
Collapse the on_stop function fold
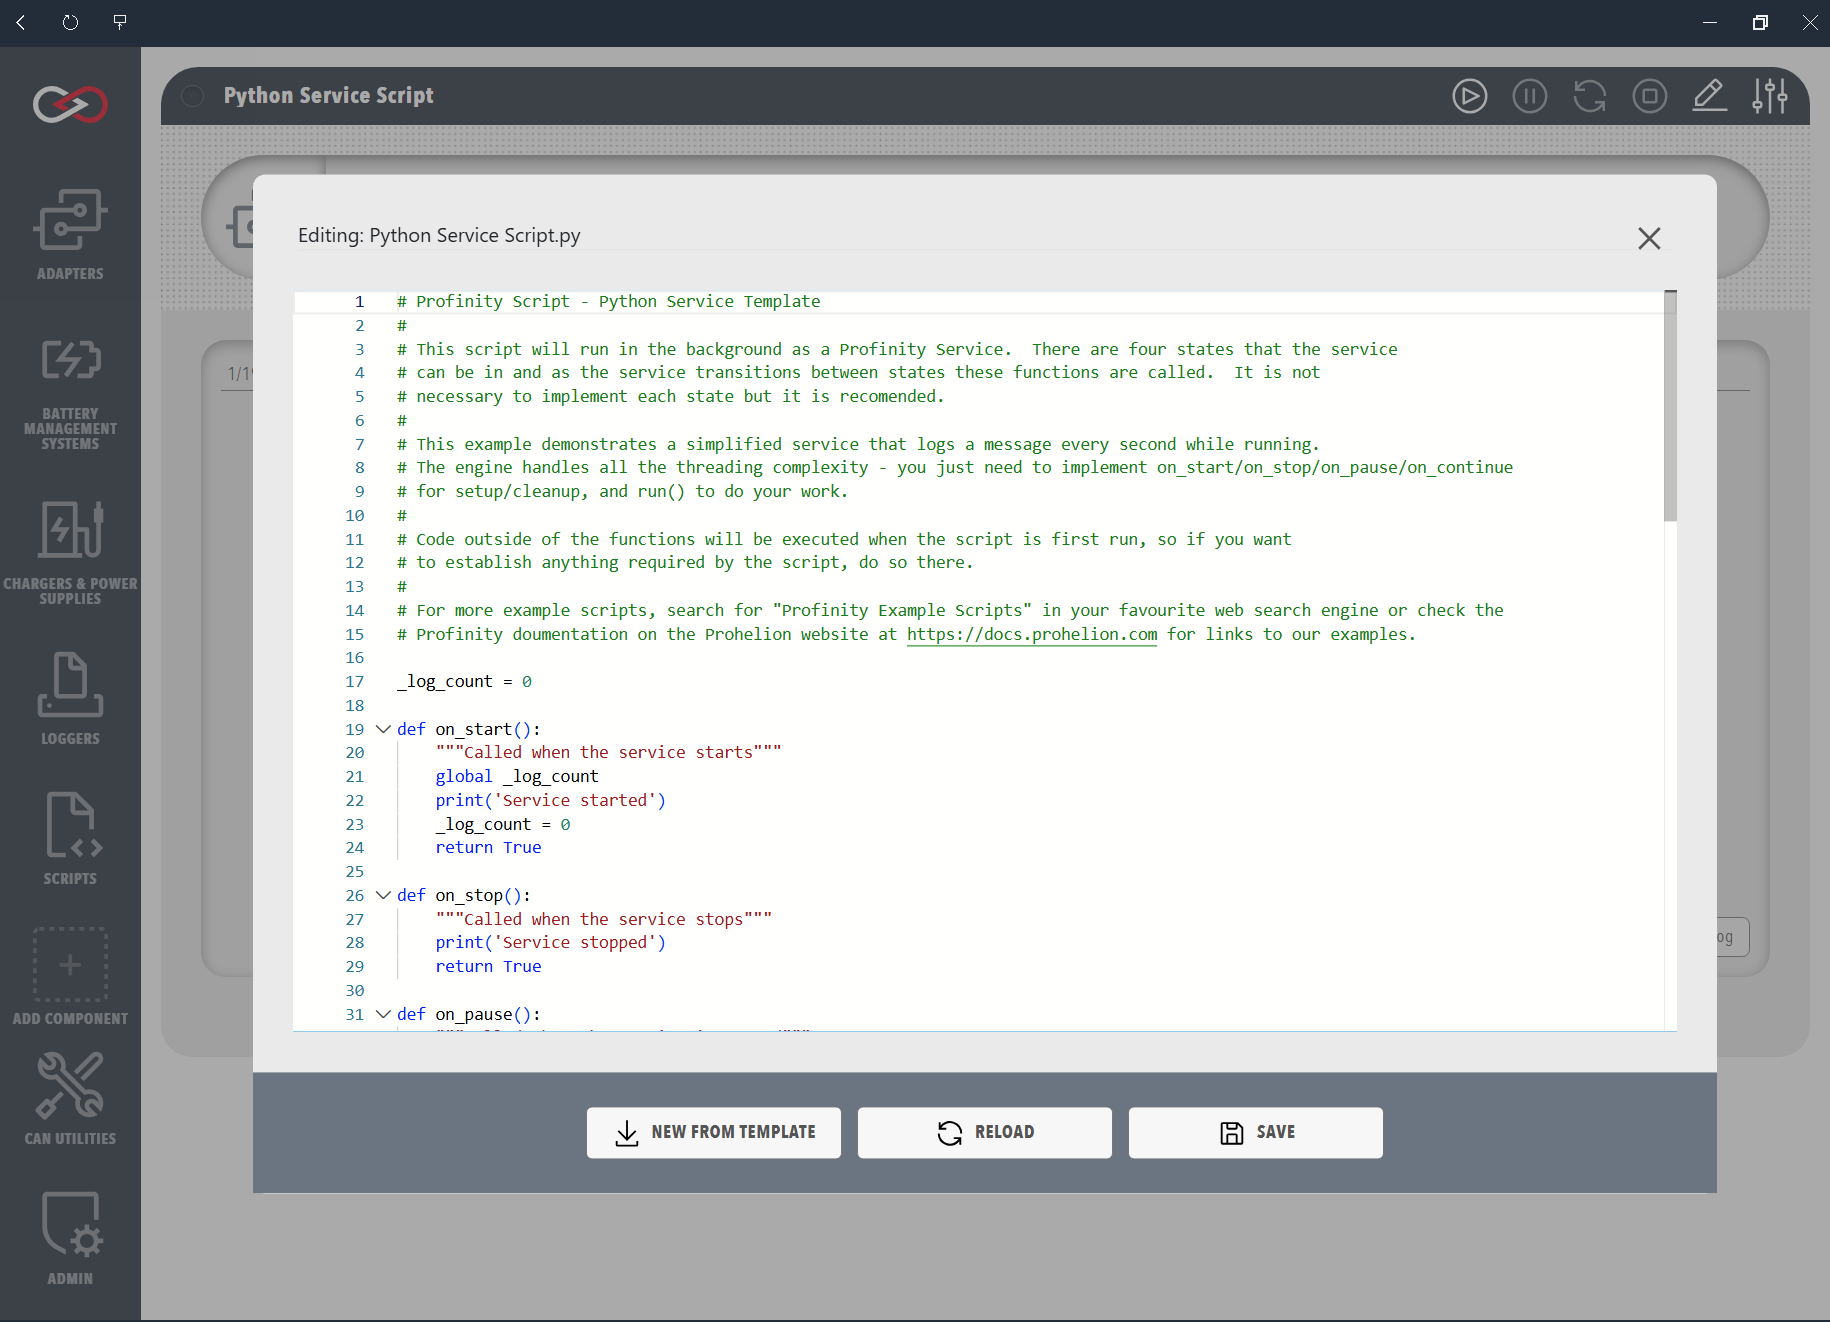383,895
